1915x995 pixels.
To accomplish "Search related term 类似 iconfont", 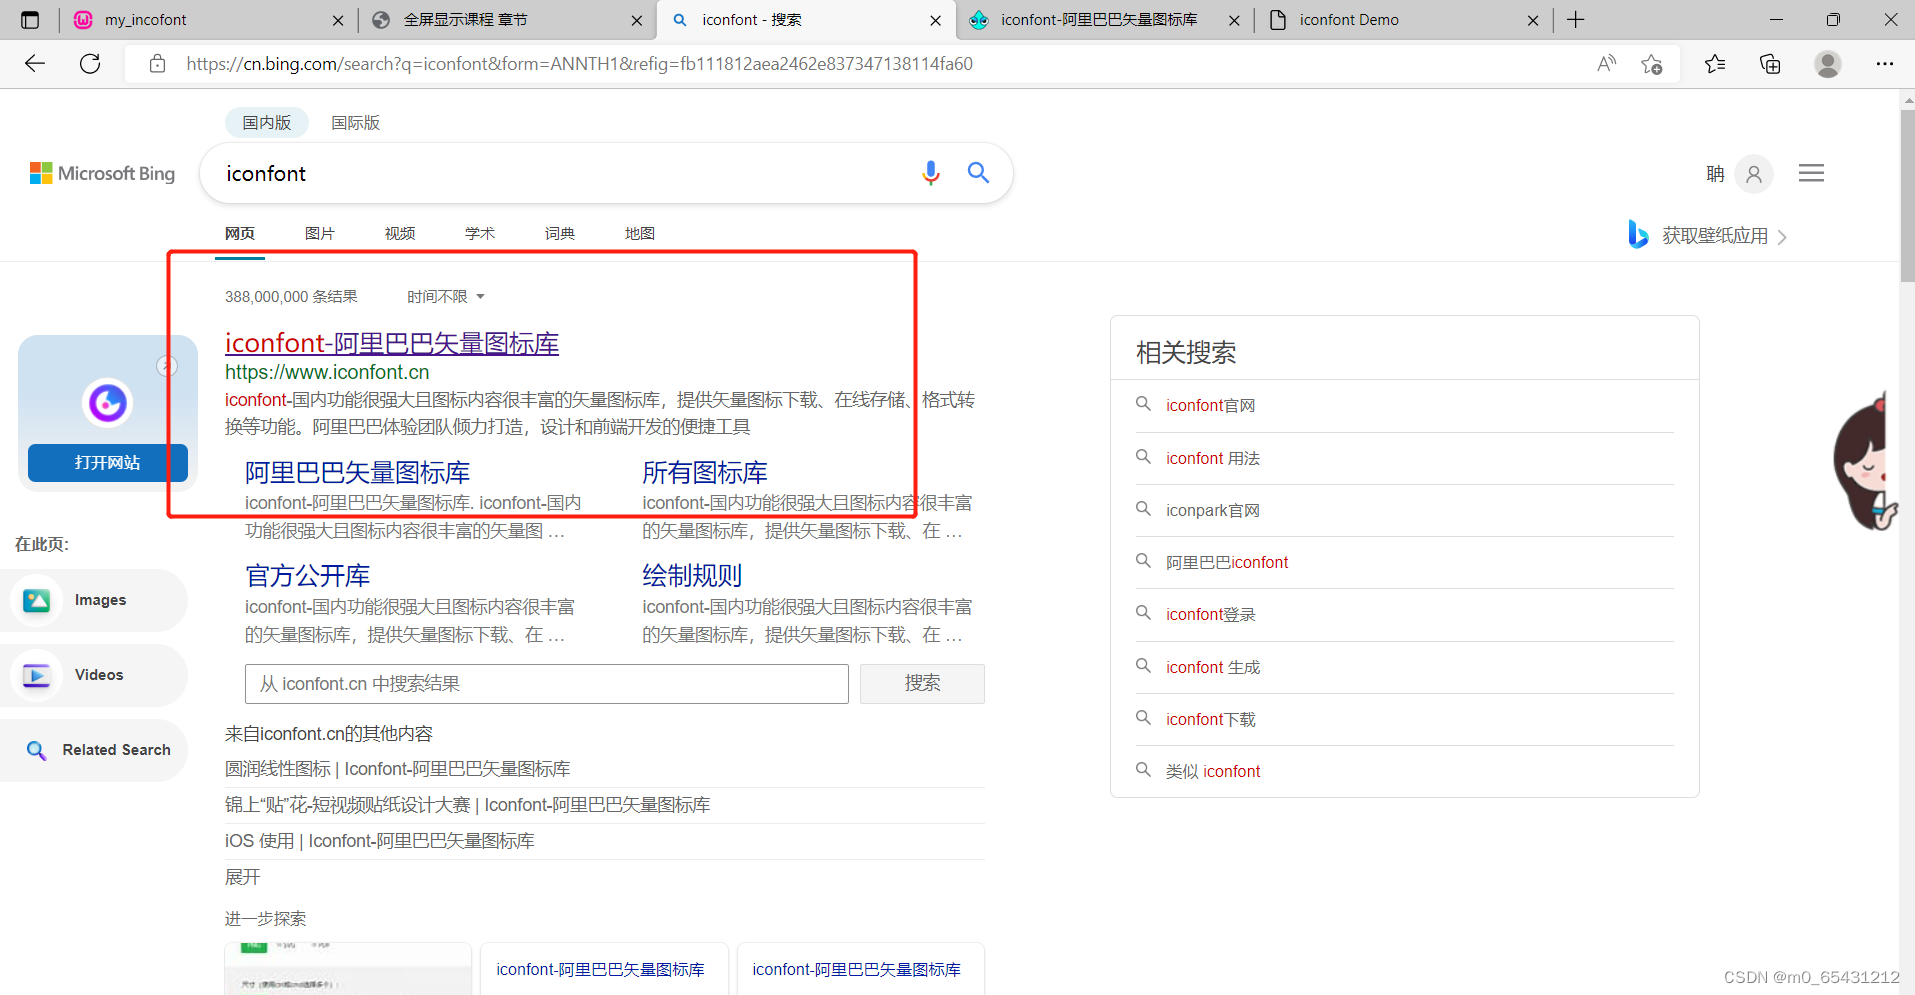I will [x=1213, y=771].
